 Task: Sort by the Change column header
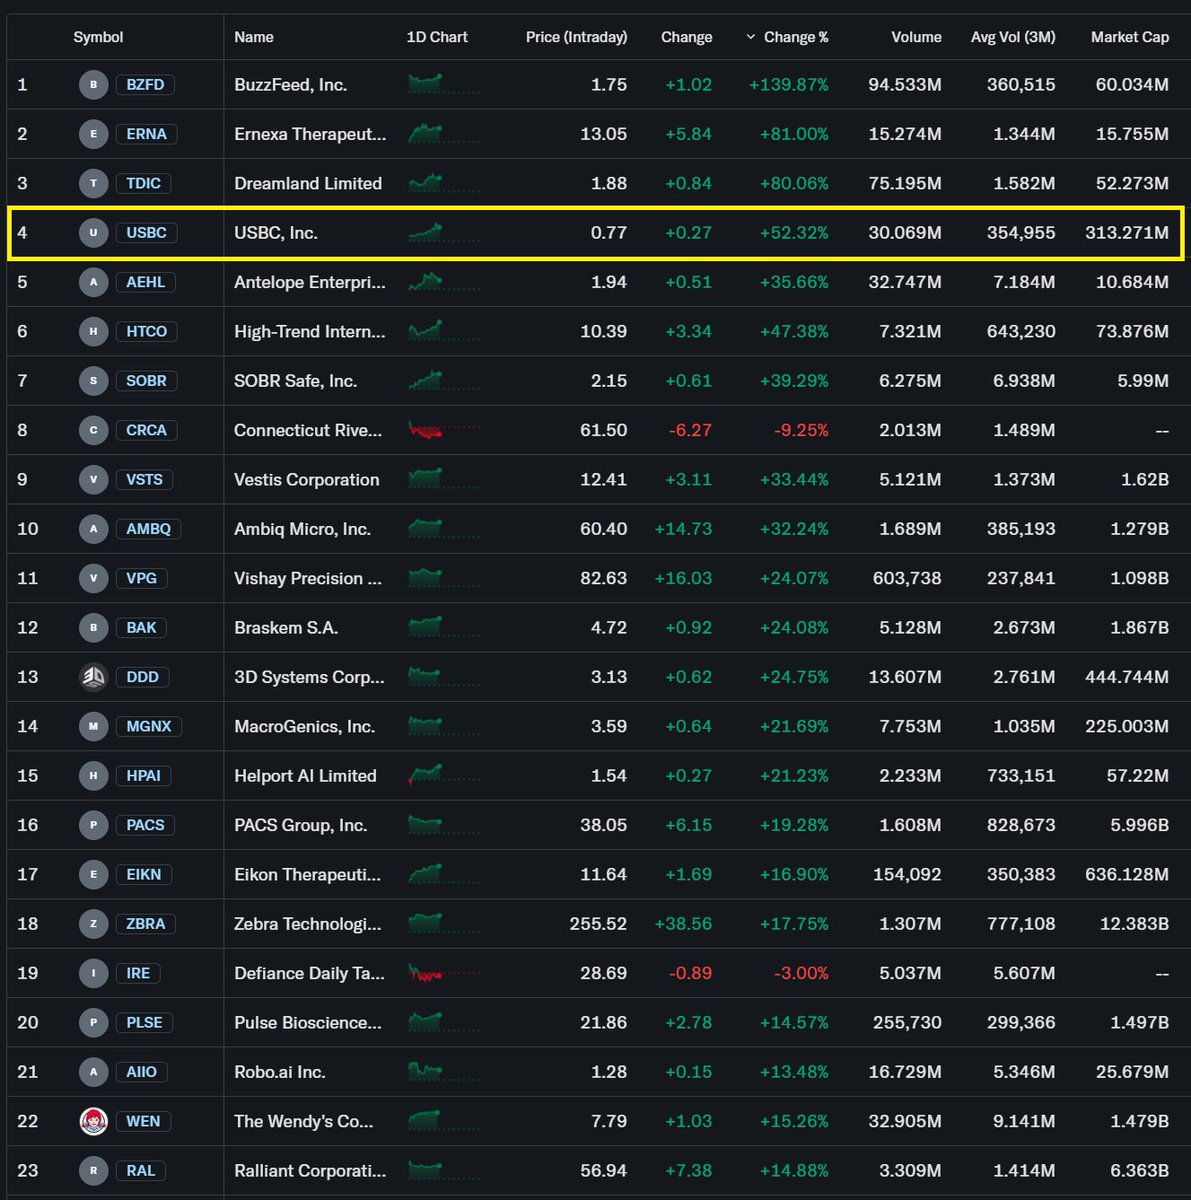[687, 37]
